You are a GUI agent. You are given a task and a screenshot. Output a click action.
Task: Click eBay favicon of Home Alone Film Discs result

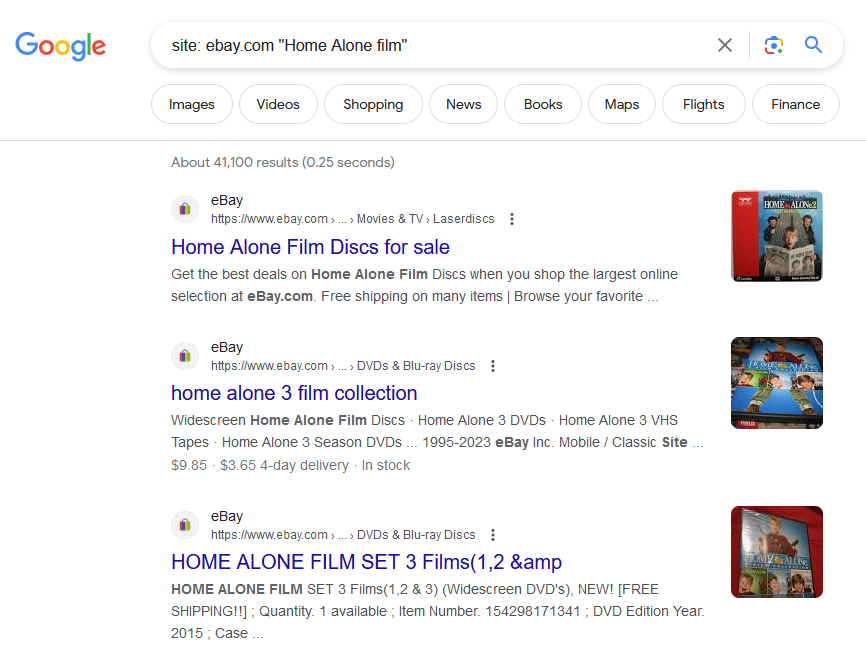(185, 209)
